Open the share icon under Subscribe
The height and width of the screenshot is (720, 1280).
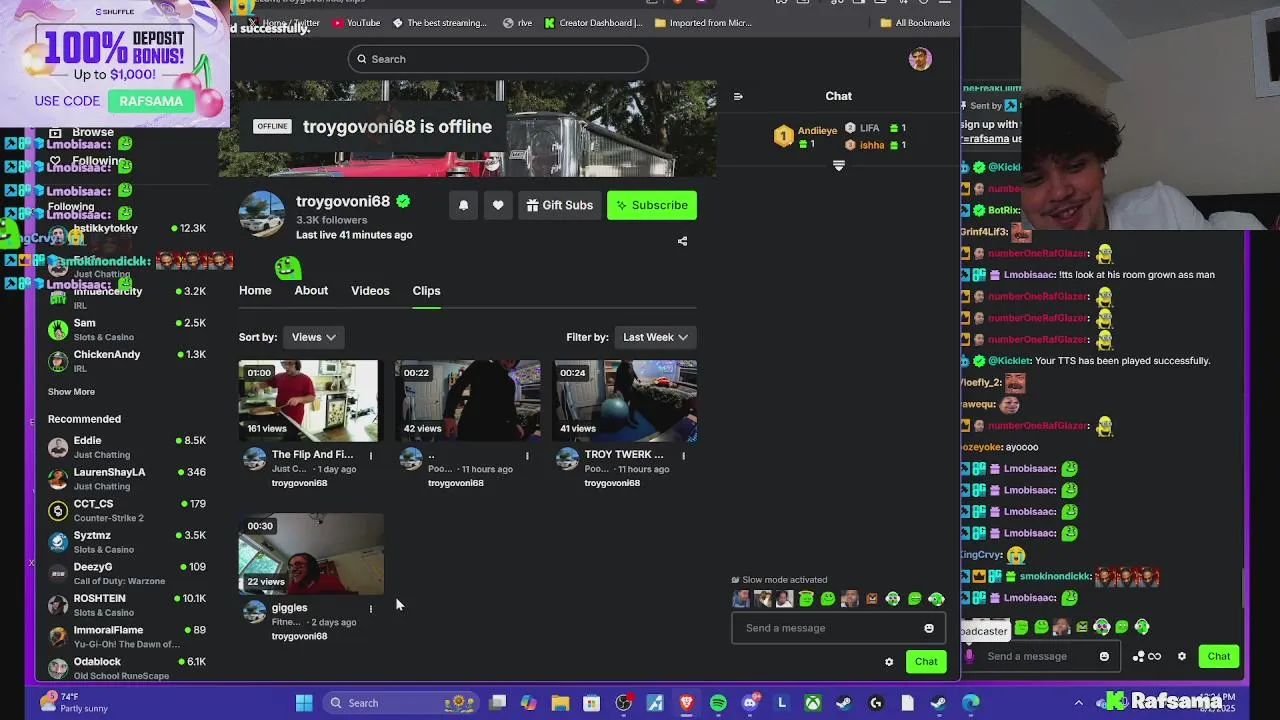[682, 241]
